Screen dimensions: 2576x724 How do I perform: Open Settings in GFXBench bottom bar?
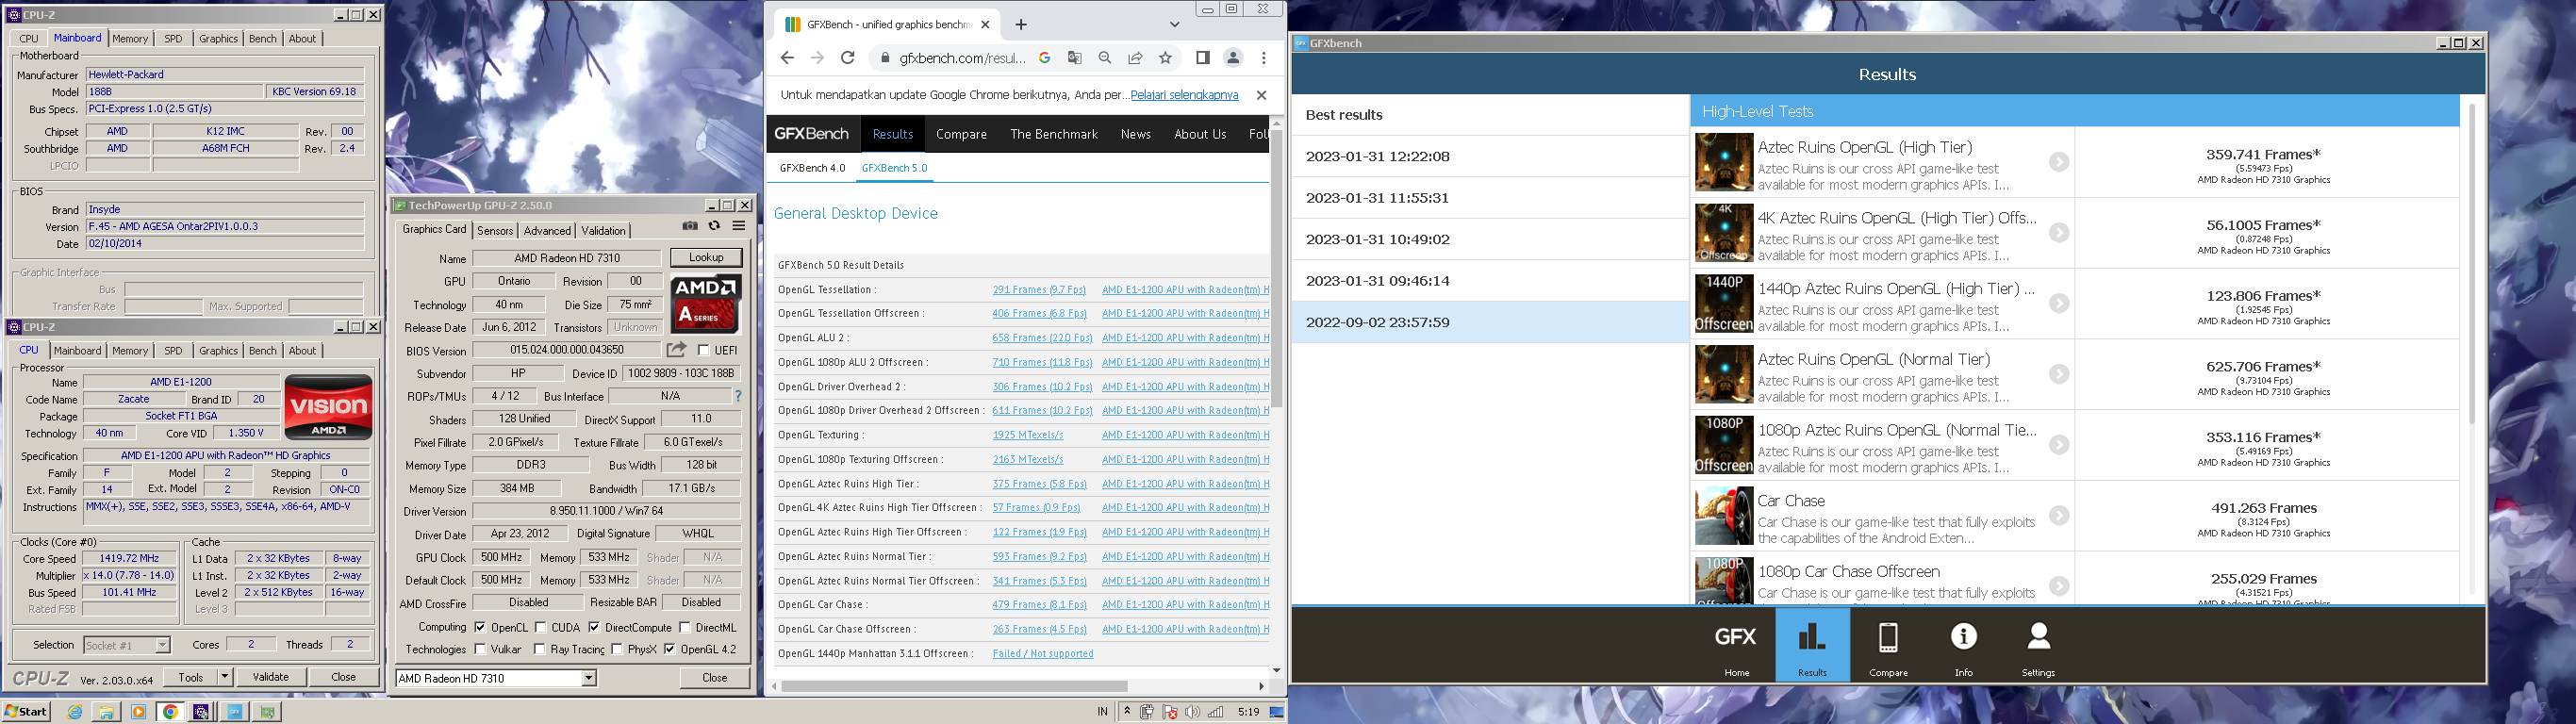coord(2038,645)
